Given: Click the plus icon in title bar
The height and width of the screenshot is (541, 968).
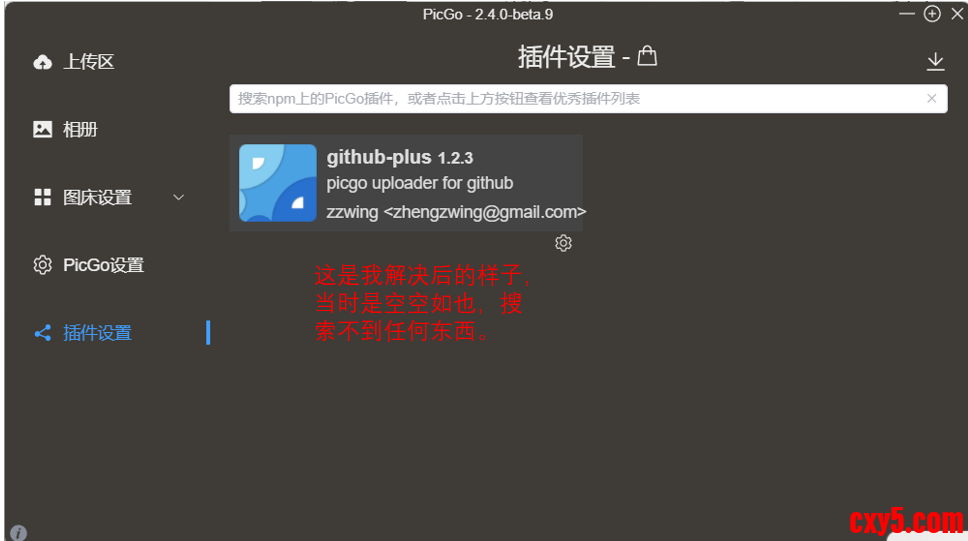Looking at the screenshot, I should pyautogui.click(x=932, y=14).
